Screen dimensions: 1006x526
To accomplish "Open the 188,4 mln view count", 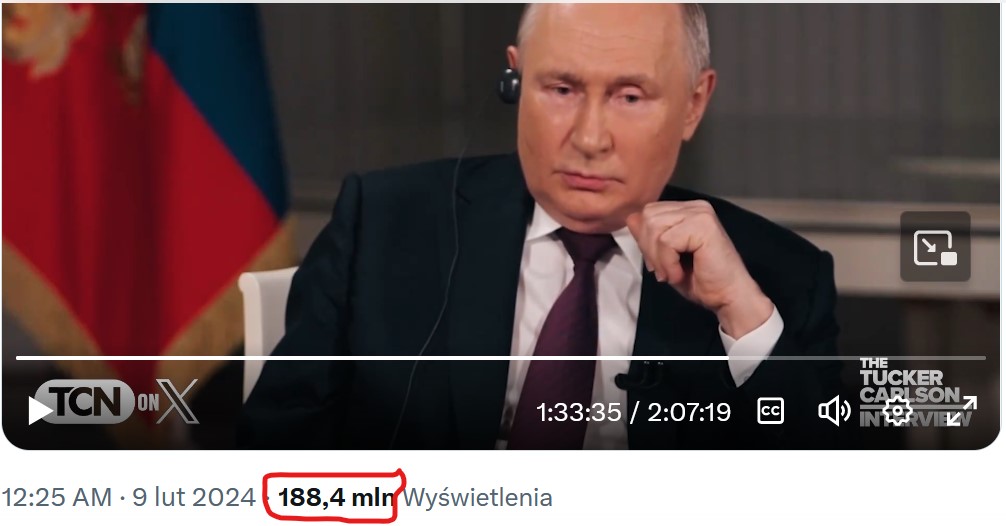I will [336, 498].
